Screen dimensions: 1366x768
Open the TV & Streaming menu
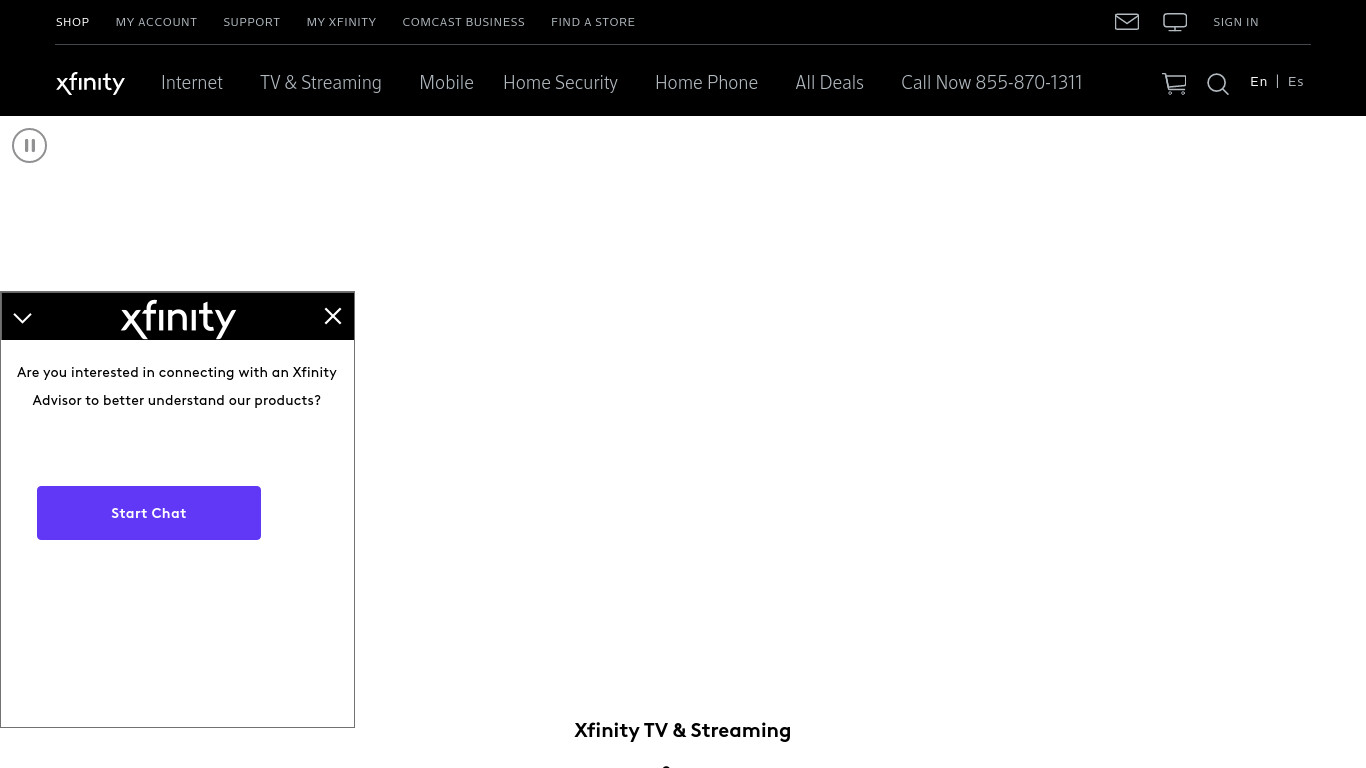[x=321, y=83]
